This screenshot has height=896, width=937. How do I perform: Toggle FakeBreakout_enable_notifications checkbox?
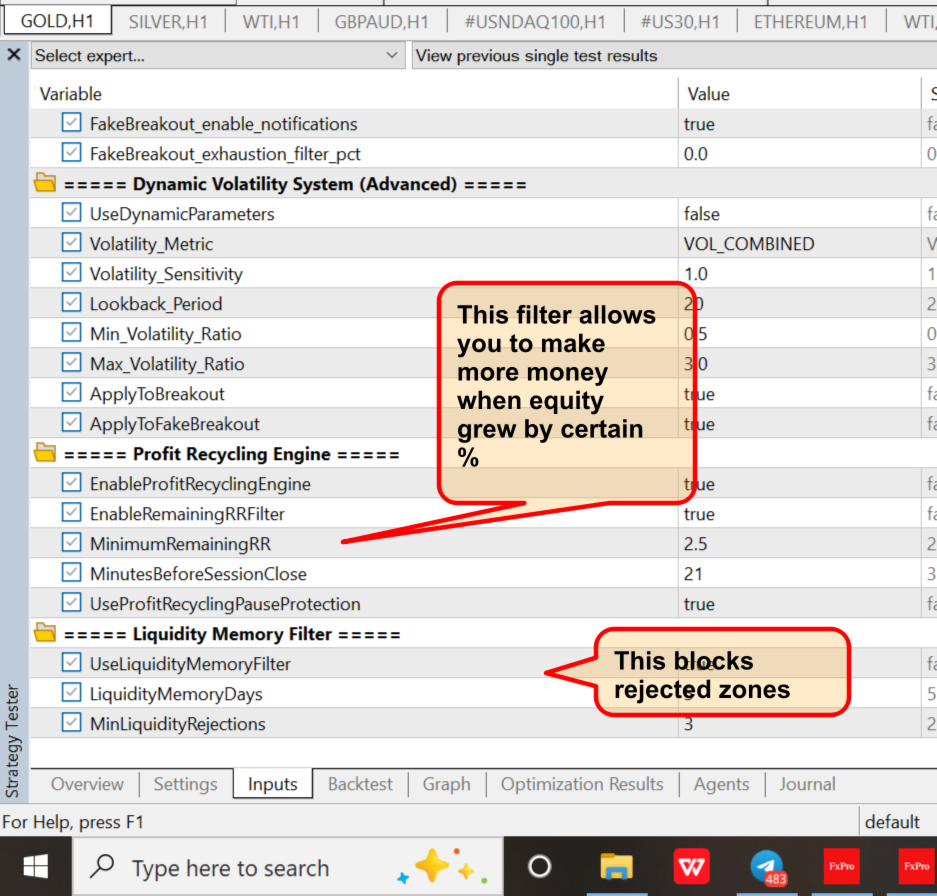pyautogui.click(x=71, y=123)
